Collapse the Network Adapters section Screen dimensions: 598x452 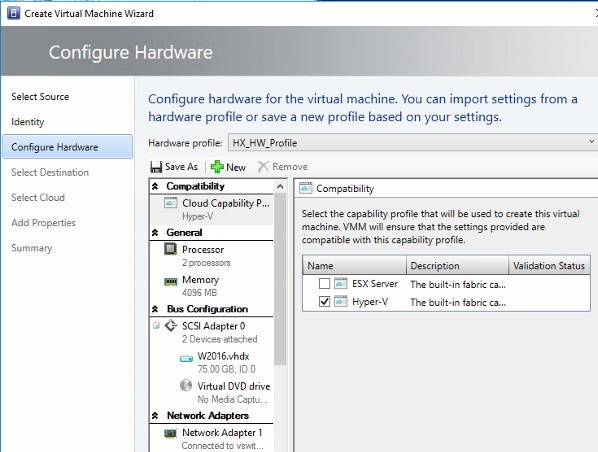click(155, 415)
